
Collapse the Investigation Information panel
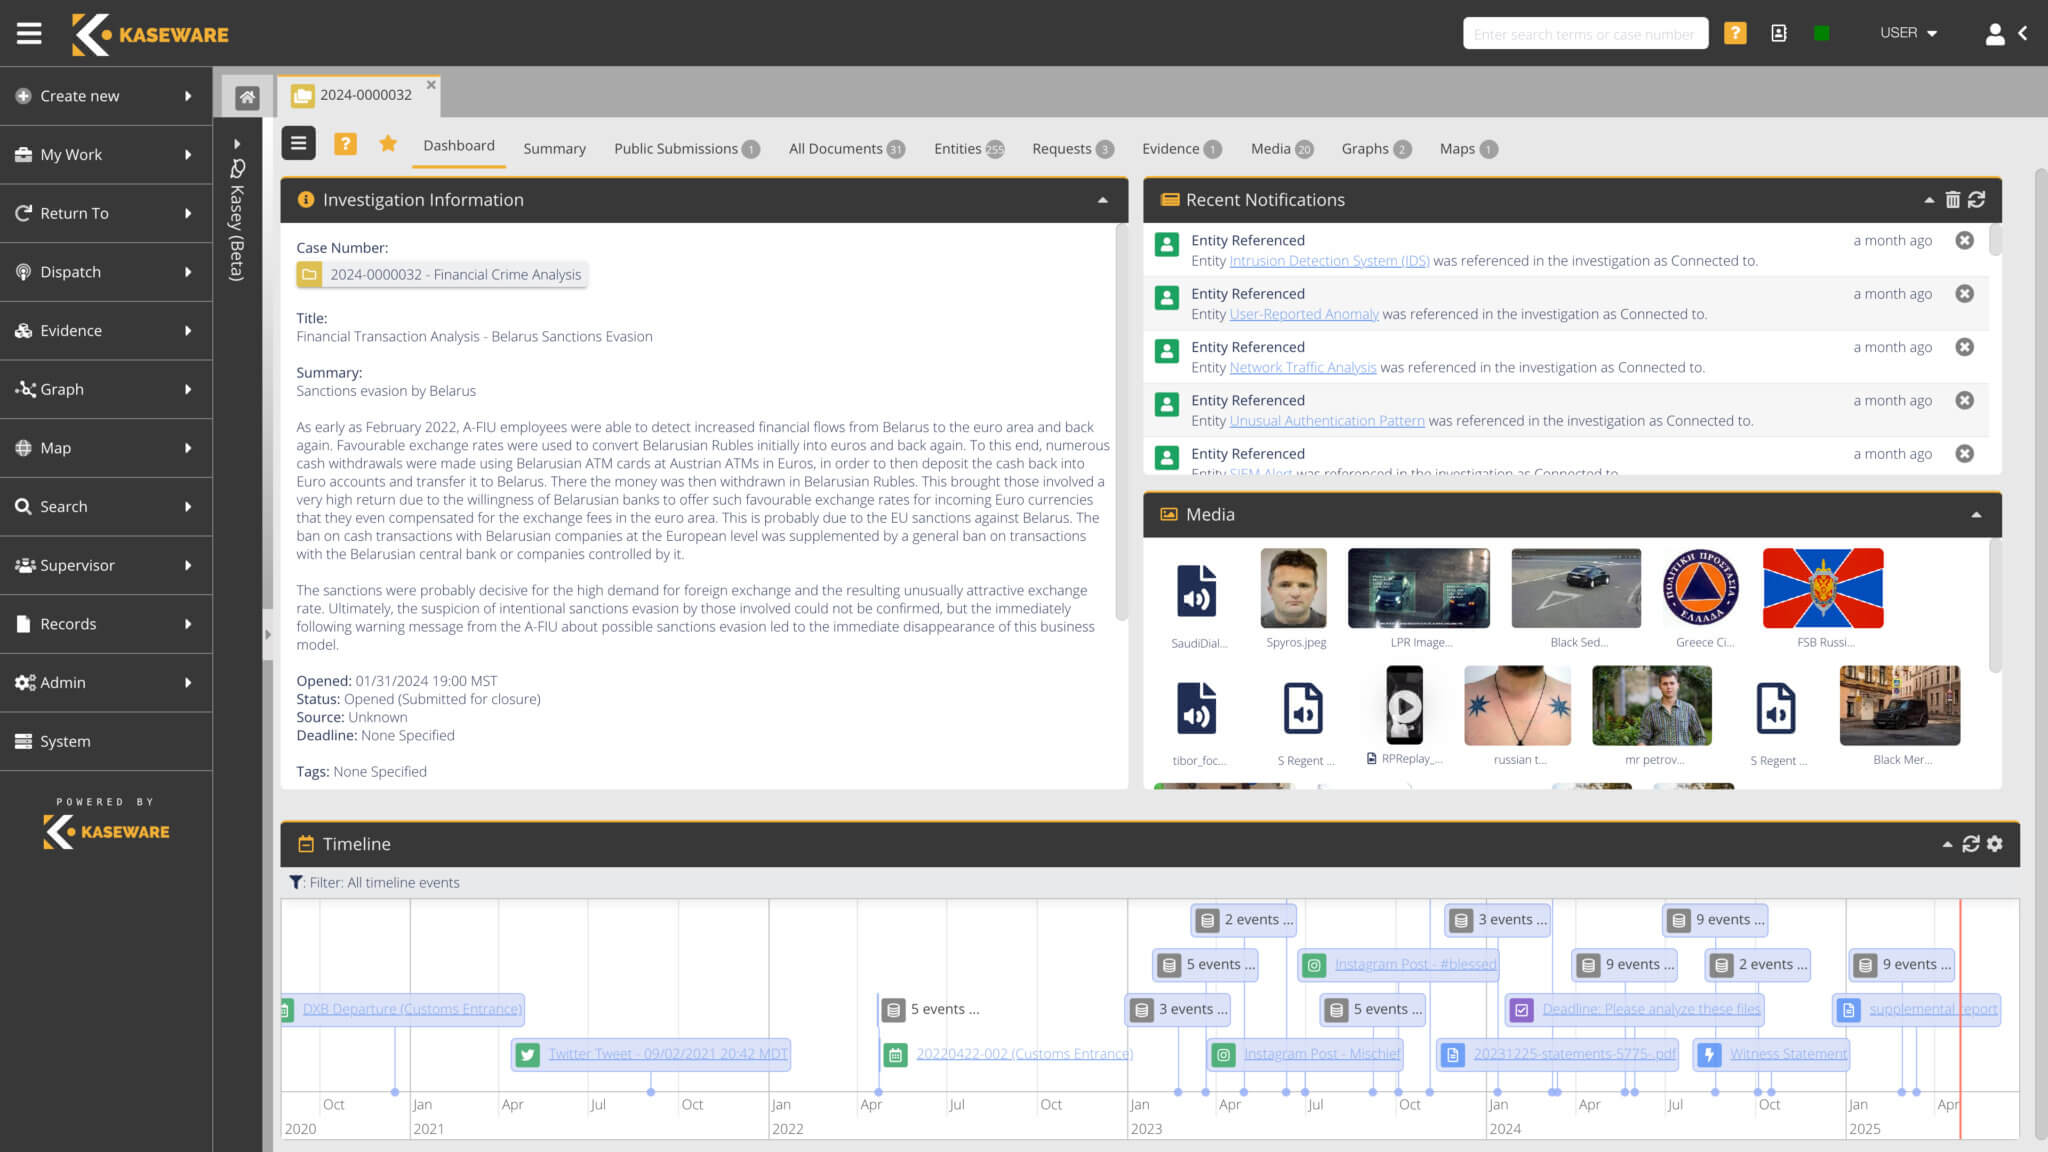[1102, 200]
